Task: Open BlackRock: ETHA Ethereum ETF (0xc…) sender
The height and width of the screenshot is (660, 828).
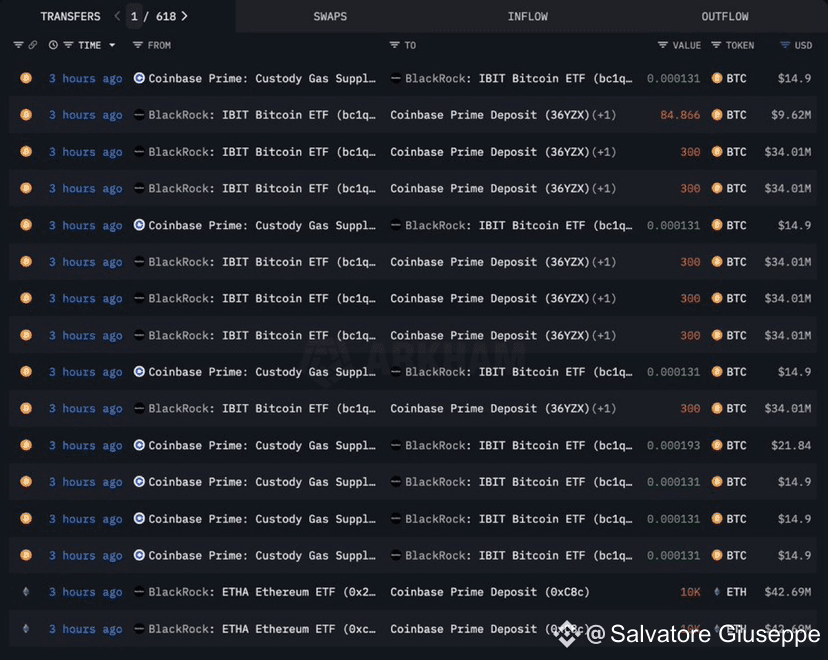Action: [x=262, y=629]
